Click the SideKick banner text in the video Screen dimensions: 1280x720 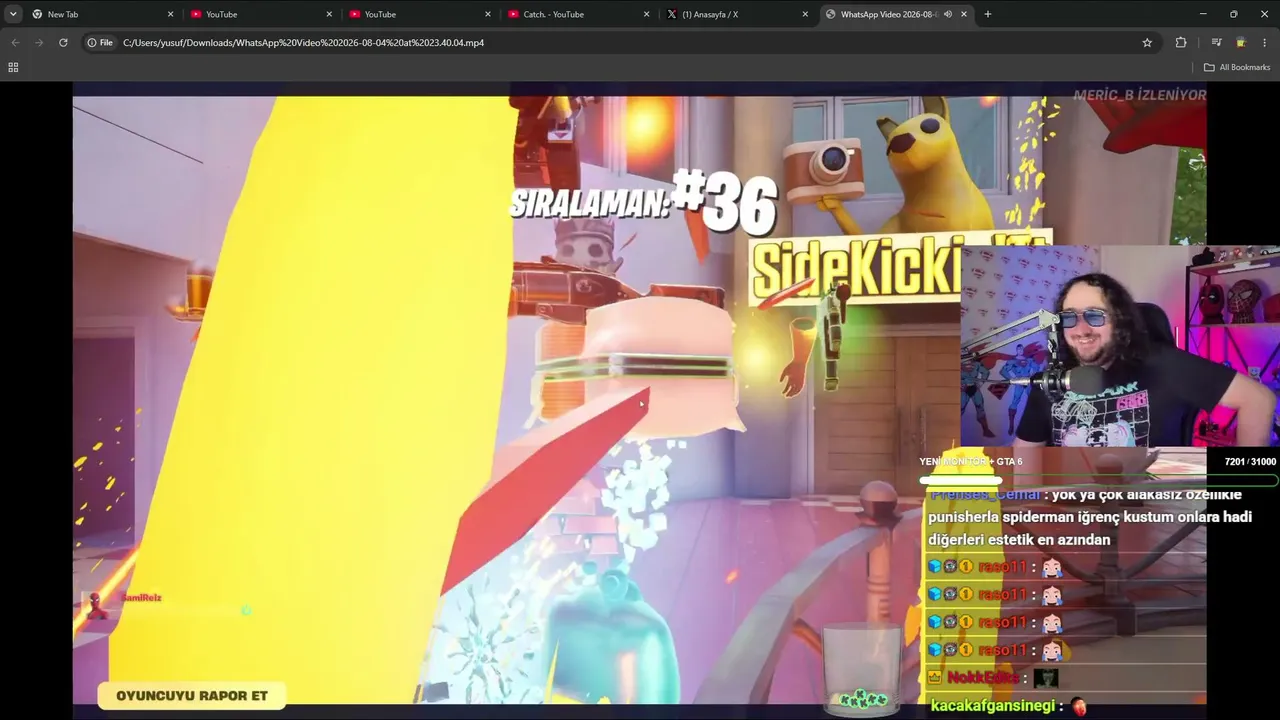pyautogui.click(x=855, y=270)
